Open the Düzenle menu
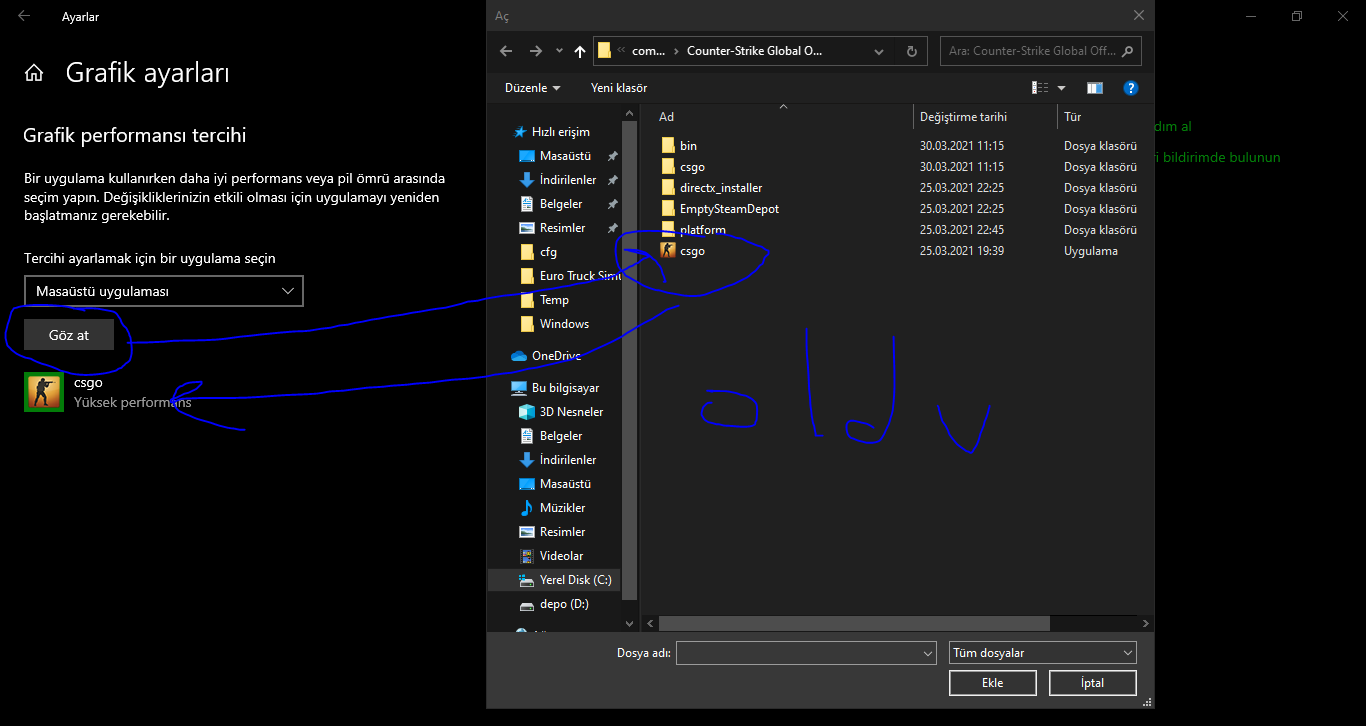Viewport: 1366px width, 726px height. (533, 88)
